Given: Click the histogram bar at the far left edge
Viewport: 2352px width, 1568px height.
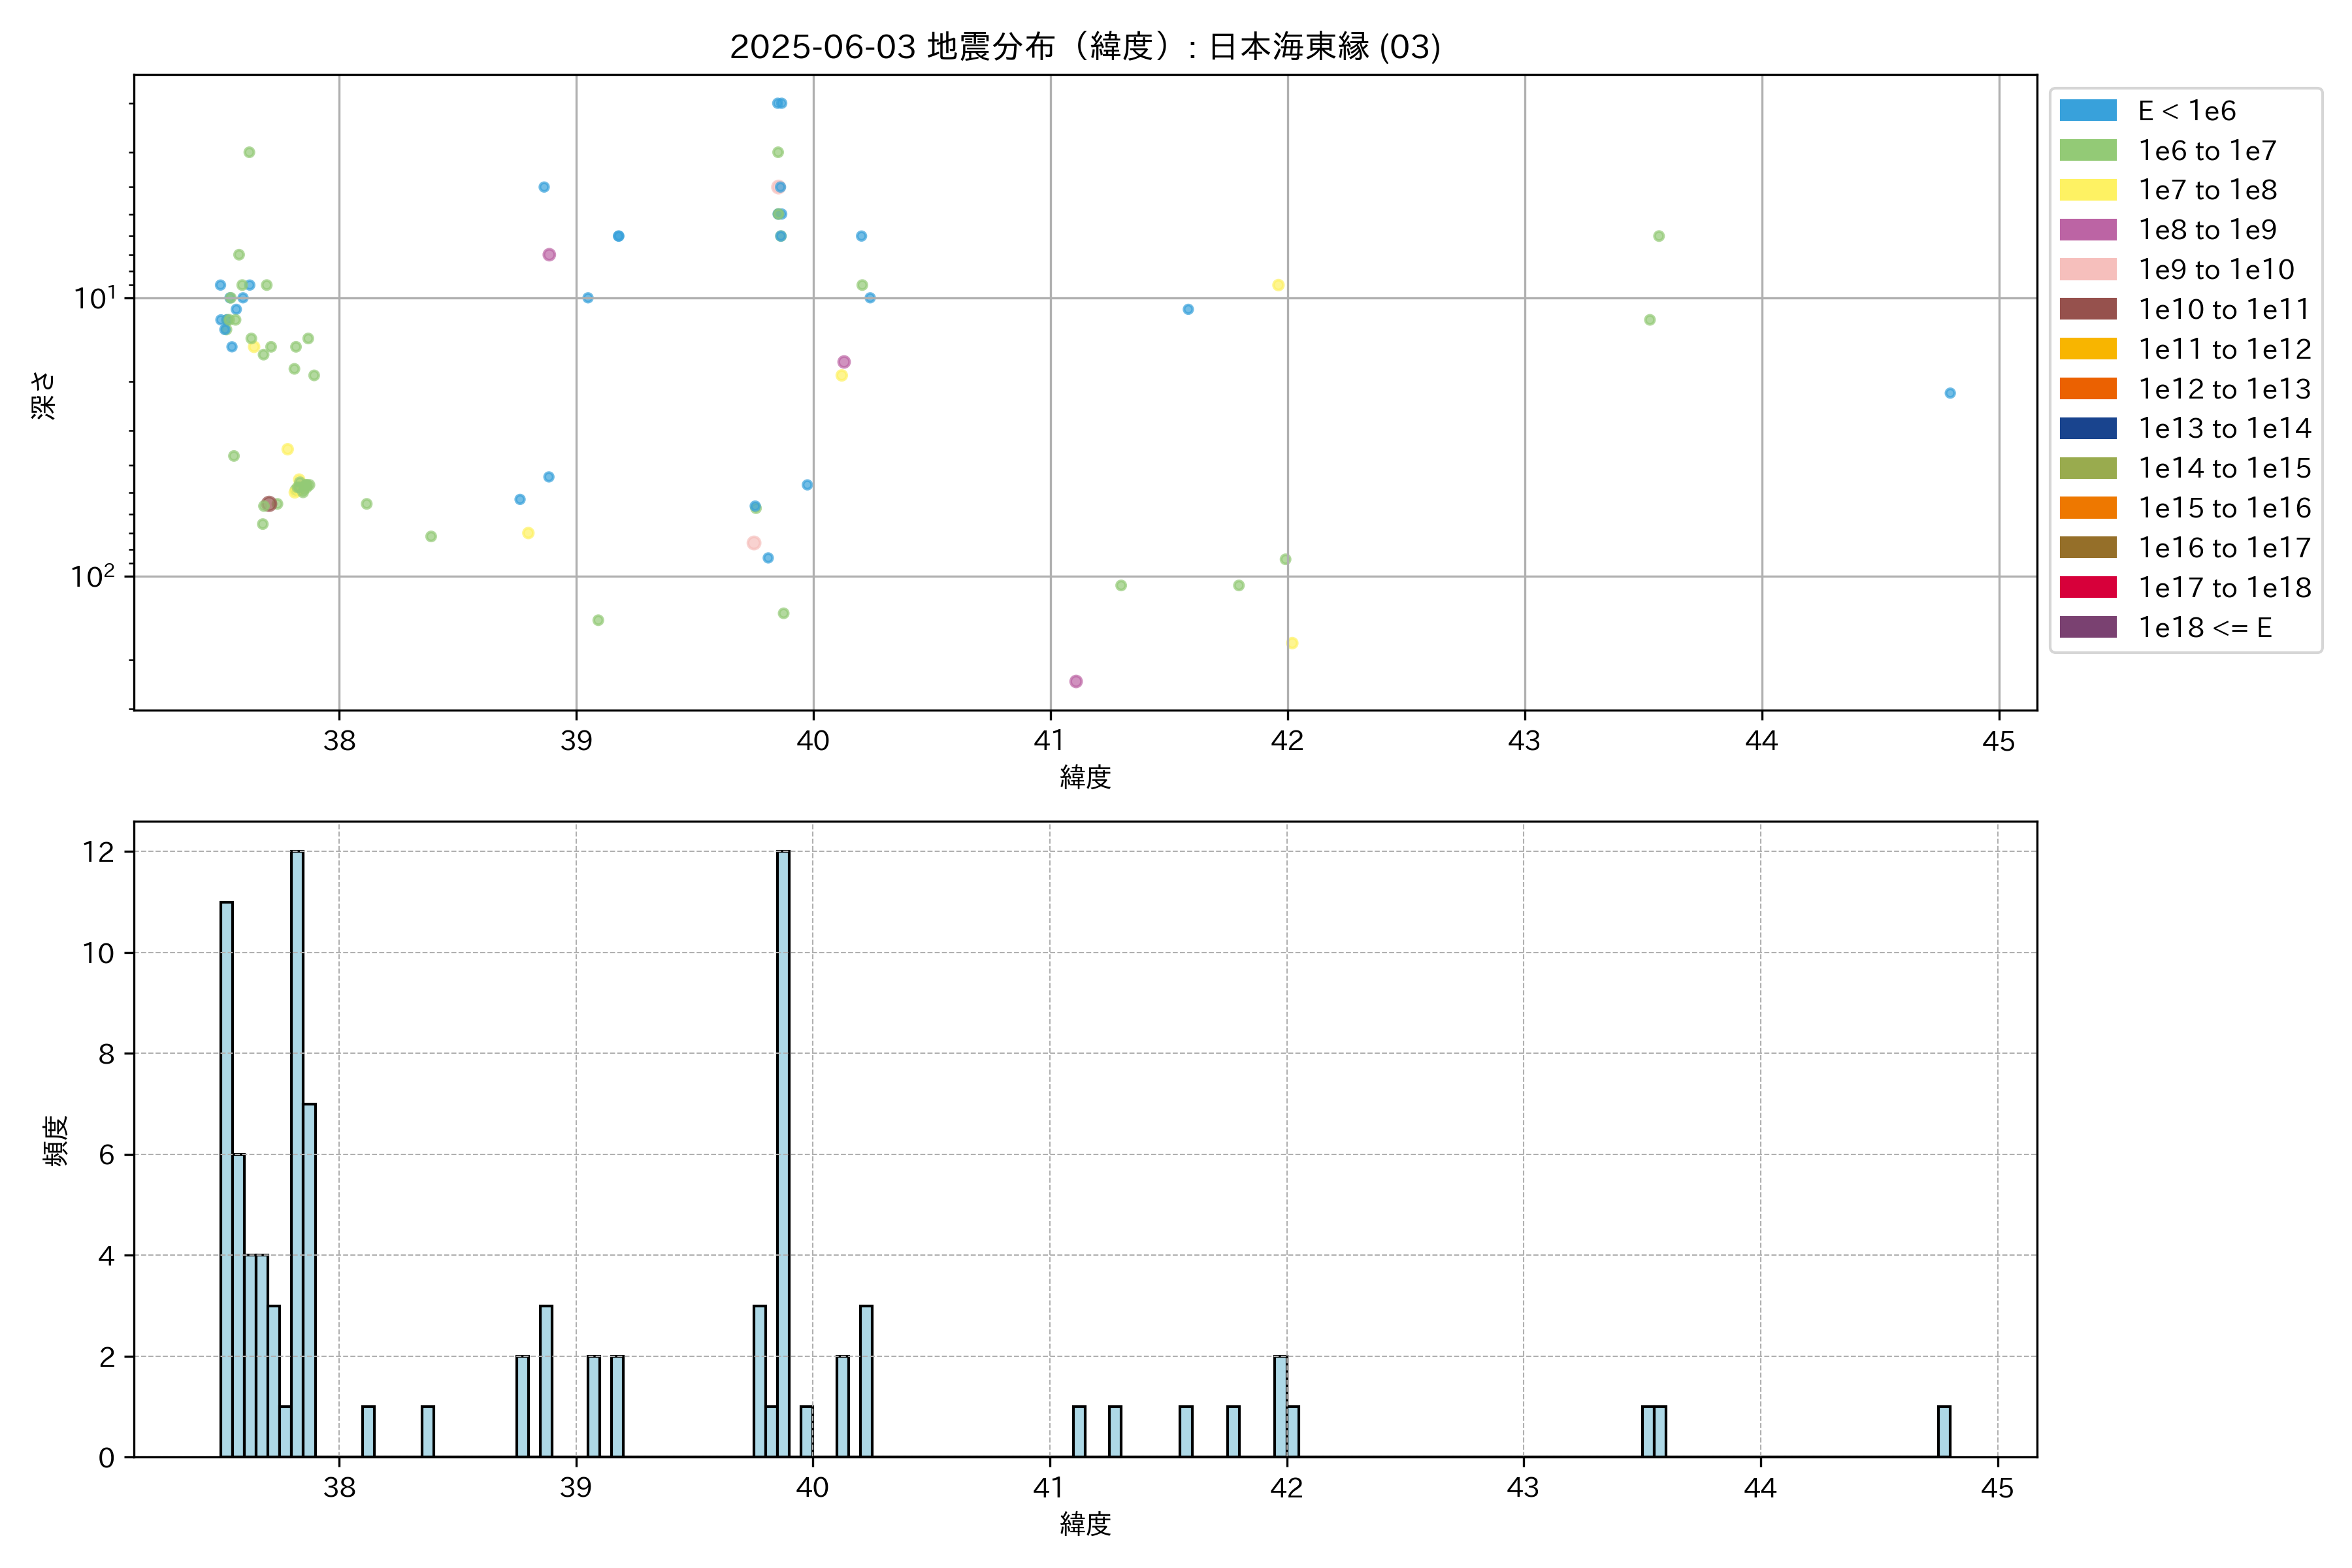Looking at the screenshot, I should click(x=227, y=1180).
